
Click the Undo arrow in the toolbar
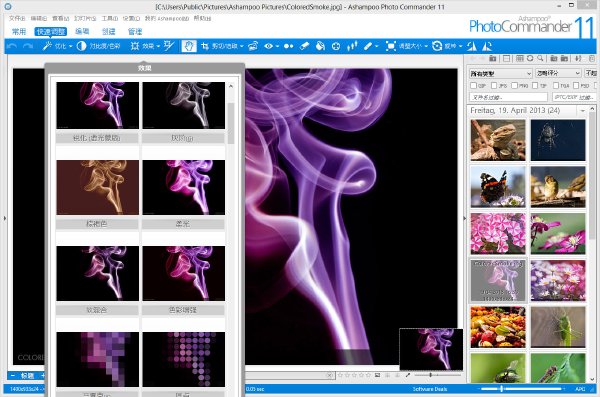pyautogui.click(x=12, y=46)
